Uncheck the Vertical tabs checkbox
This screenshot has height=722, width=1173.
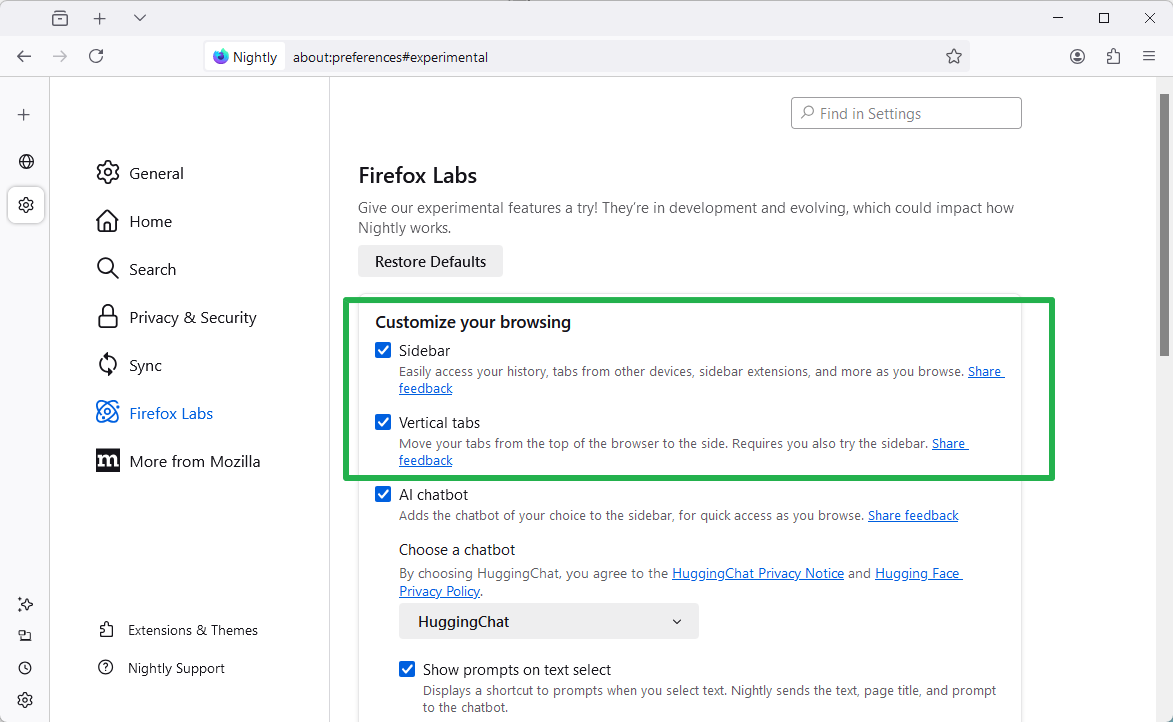click(x=383, y=422)
